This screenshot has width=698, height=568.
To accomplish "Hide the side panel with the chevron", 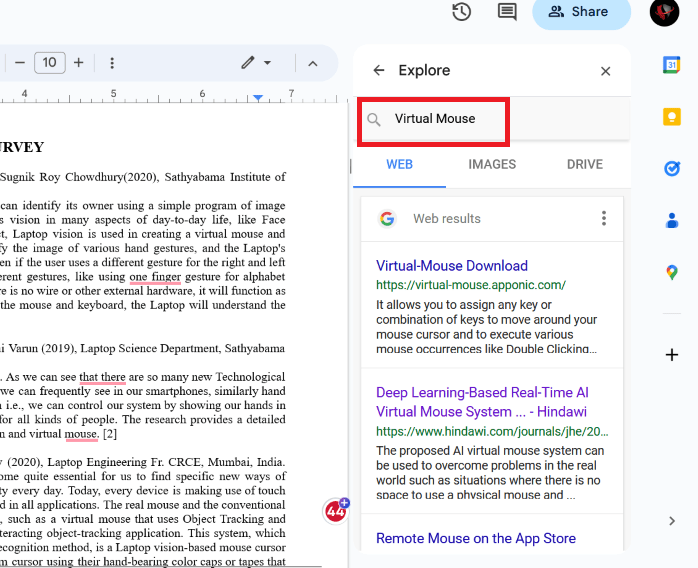I will click(x=672, y=521).
